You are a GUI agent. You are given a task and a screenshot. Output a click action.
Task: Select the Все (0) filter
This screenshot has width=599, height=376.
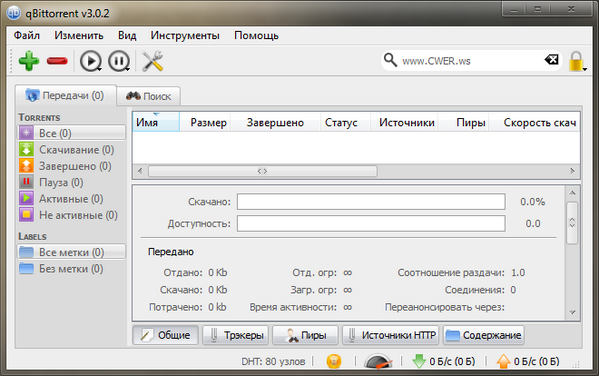coord(71,133)
